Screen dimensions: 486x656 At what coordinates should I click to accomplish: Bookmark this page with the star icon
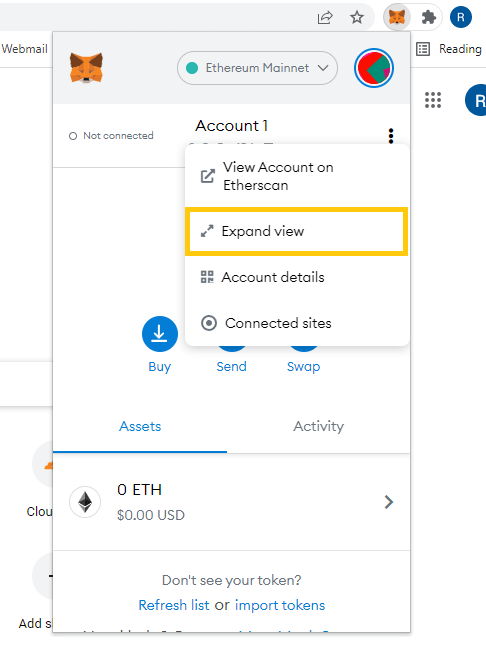click(x=357, y=18)
